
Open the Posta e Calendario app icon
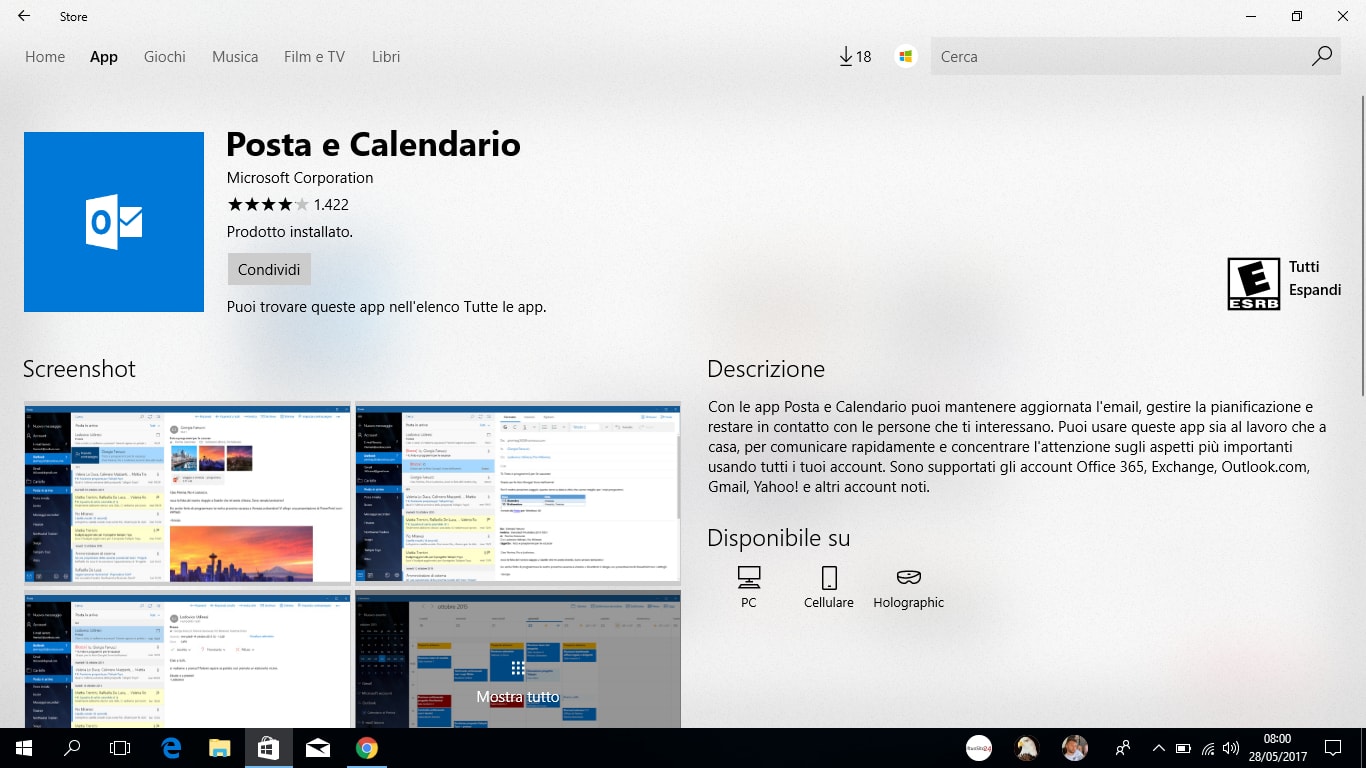(113, 221)
